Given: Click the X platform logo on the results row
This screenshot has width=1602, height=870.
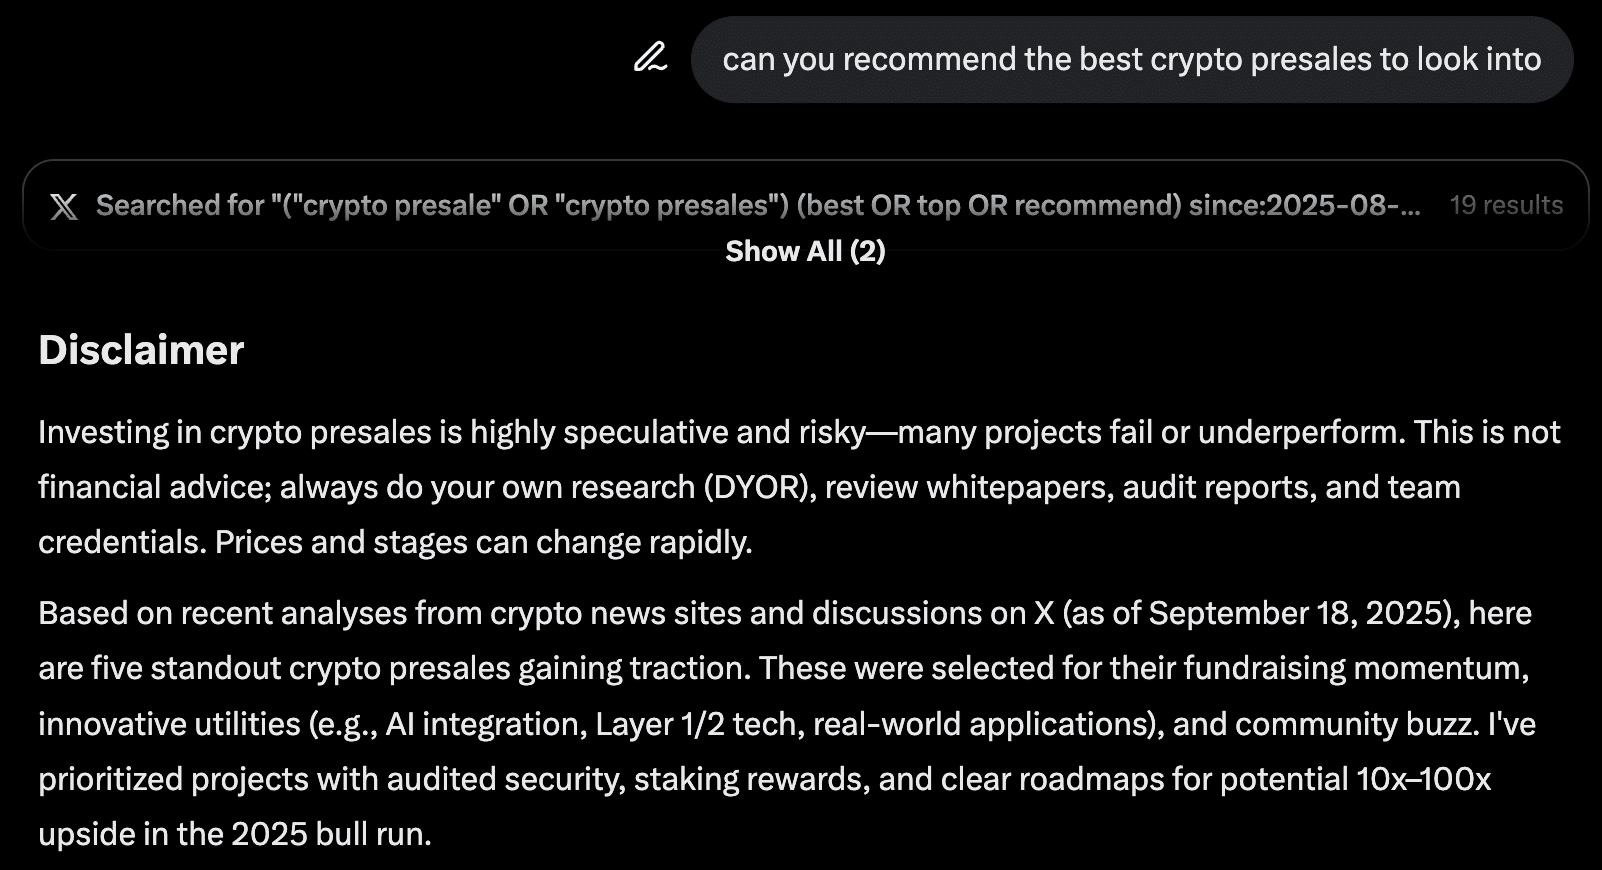Looking at the screenshot, I should click(65, 205).
